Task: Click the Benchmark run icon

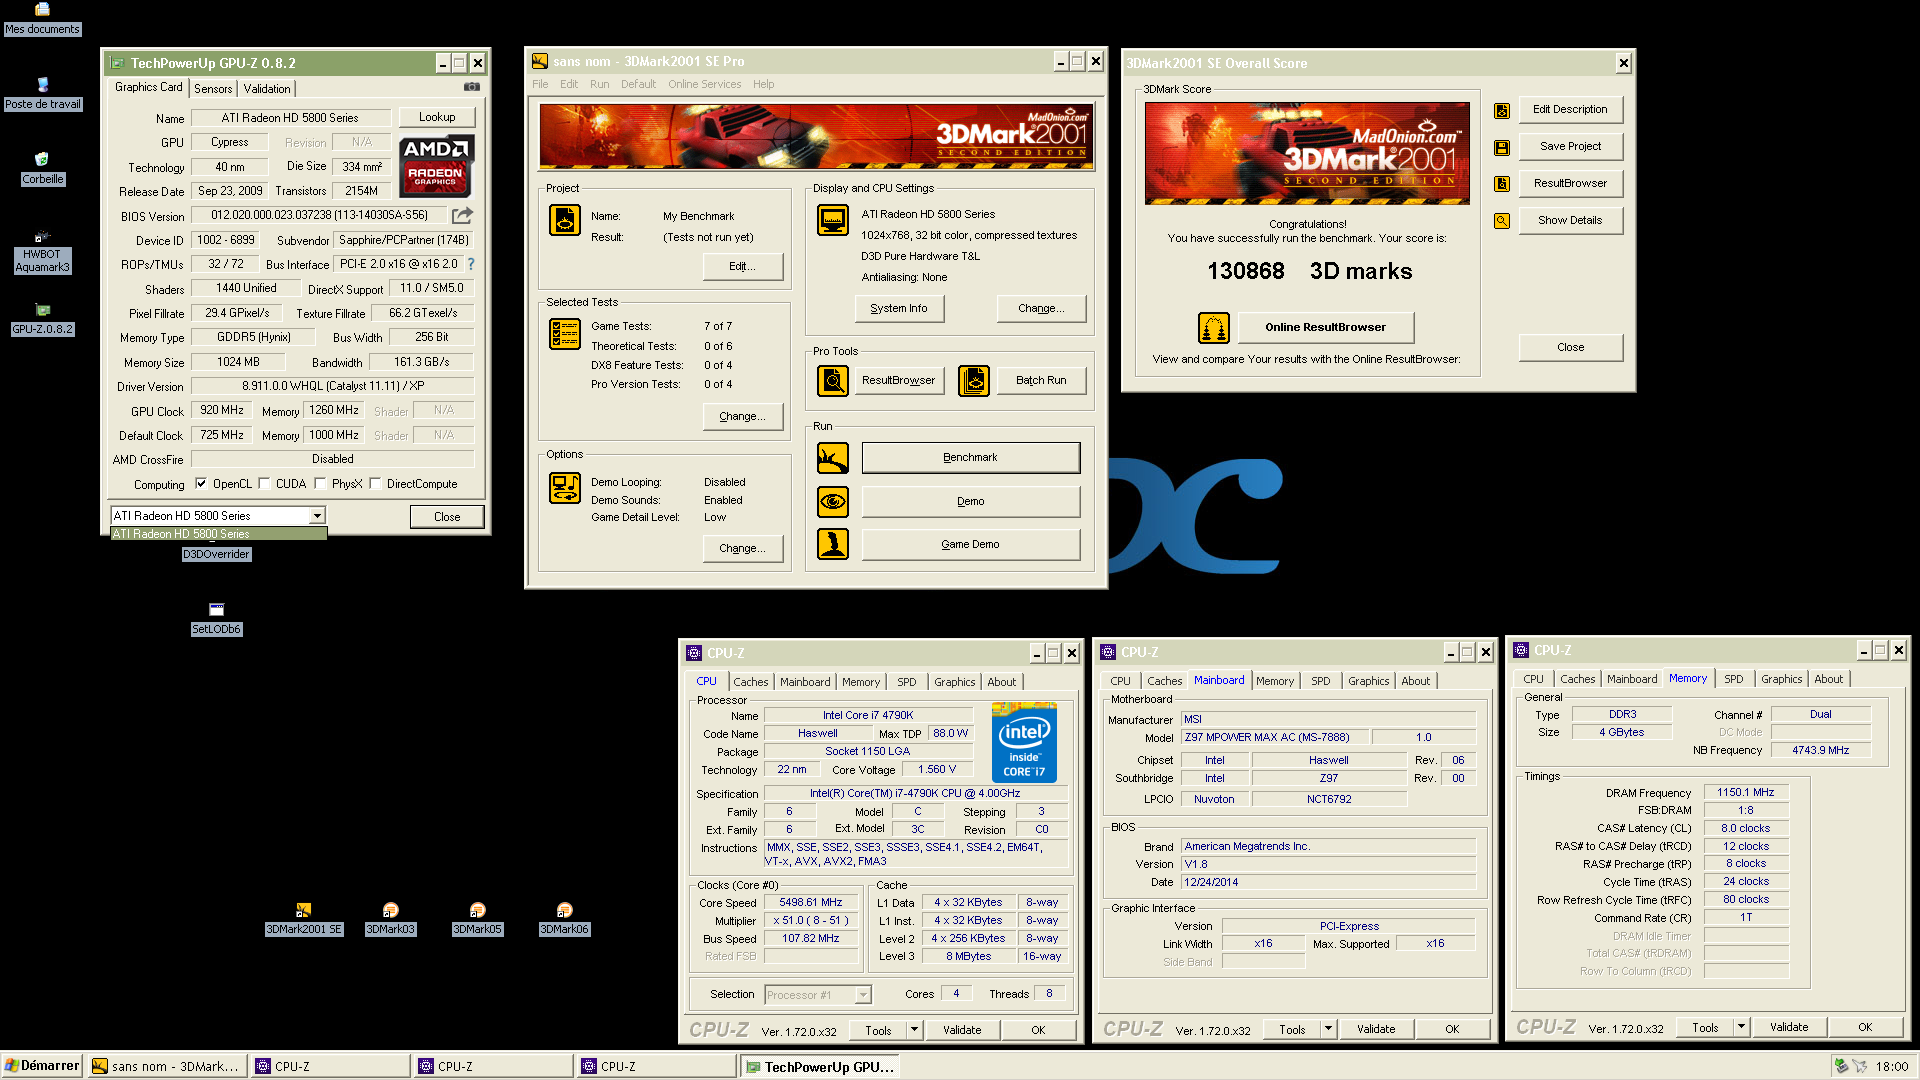Action: point(833,458)
